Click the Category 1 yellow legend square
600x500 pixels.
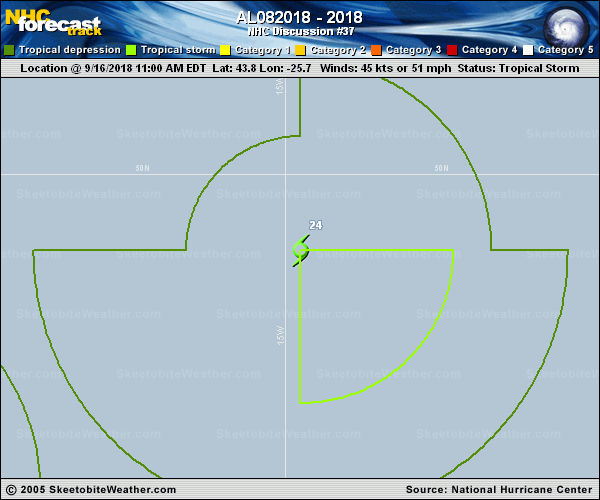pos(225,50)
